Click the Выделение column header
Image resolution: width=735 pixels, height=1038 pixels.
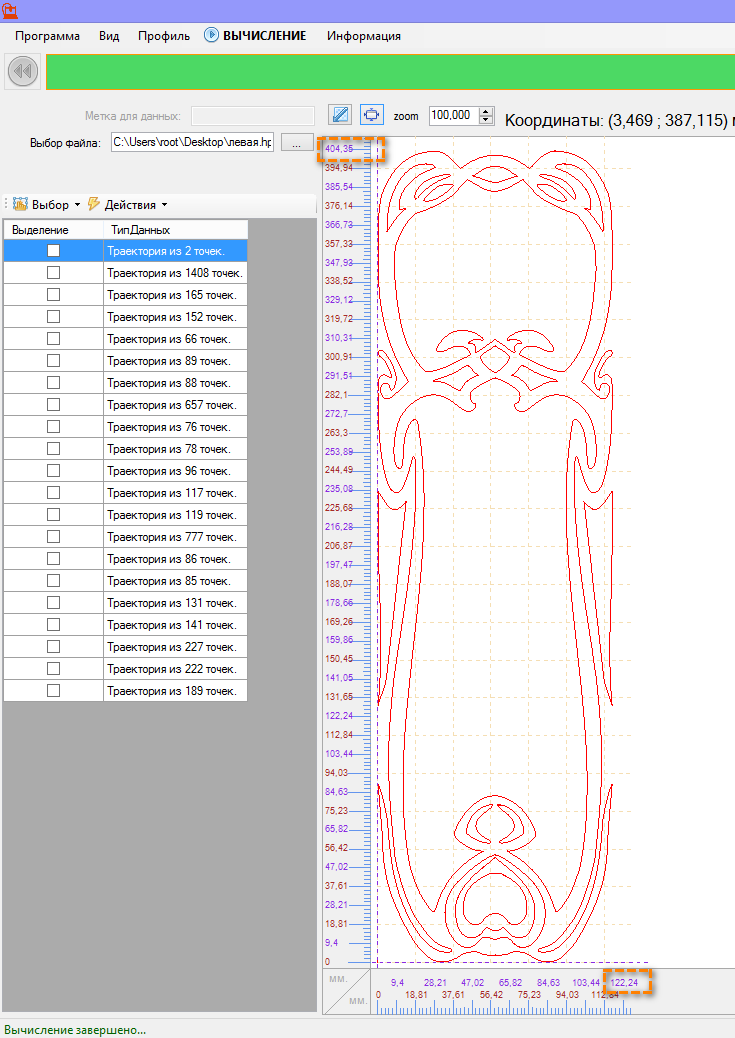(54, 230)
